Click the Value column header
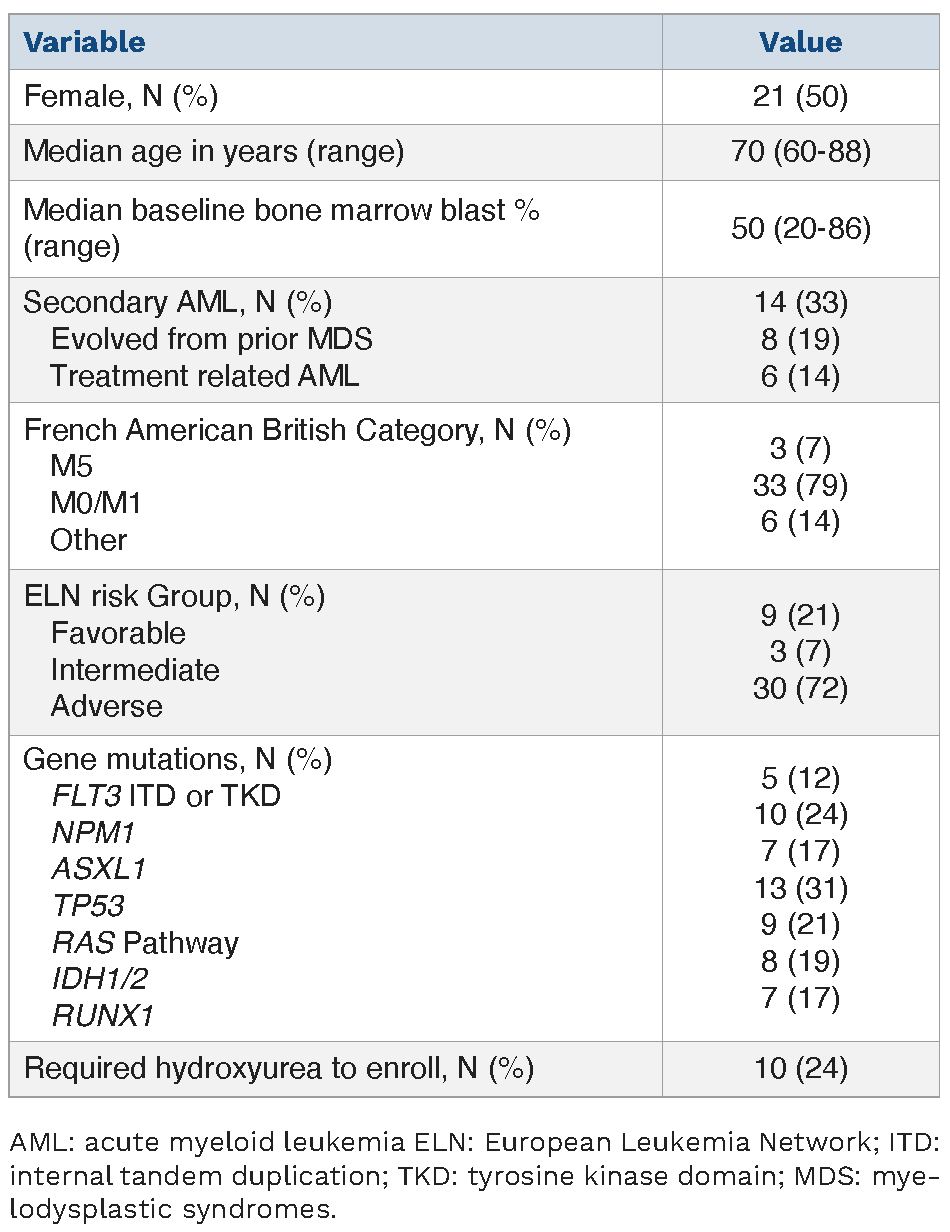Image resolution: width=950 pixels, height=1232 pixels. (800, 43)
